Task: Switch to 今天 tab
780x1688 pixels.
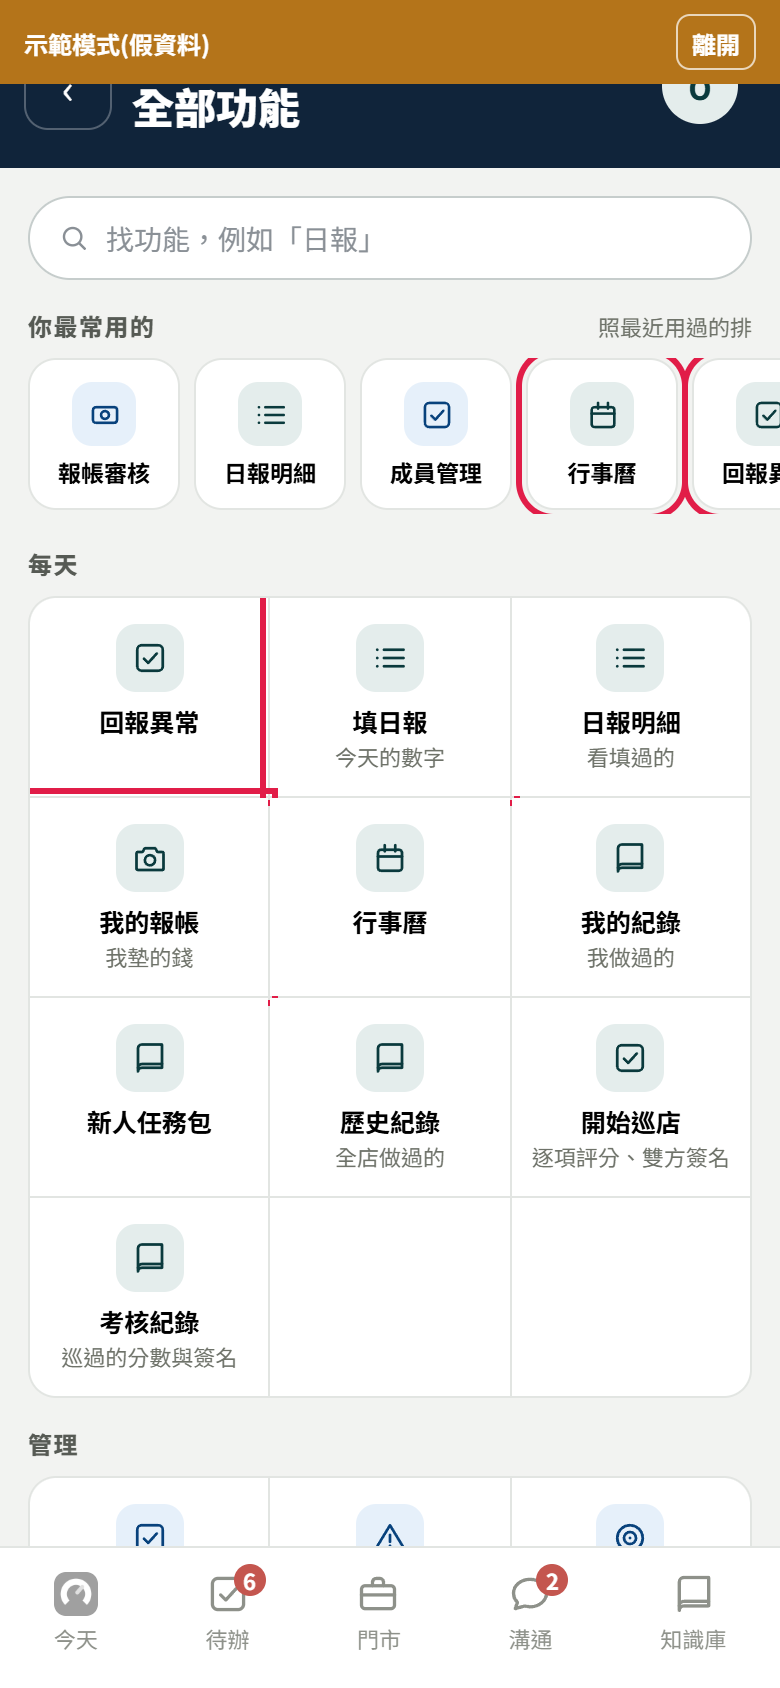Action: click(x=76, y=1610)
